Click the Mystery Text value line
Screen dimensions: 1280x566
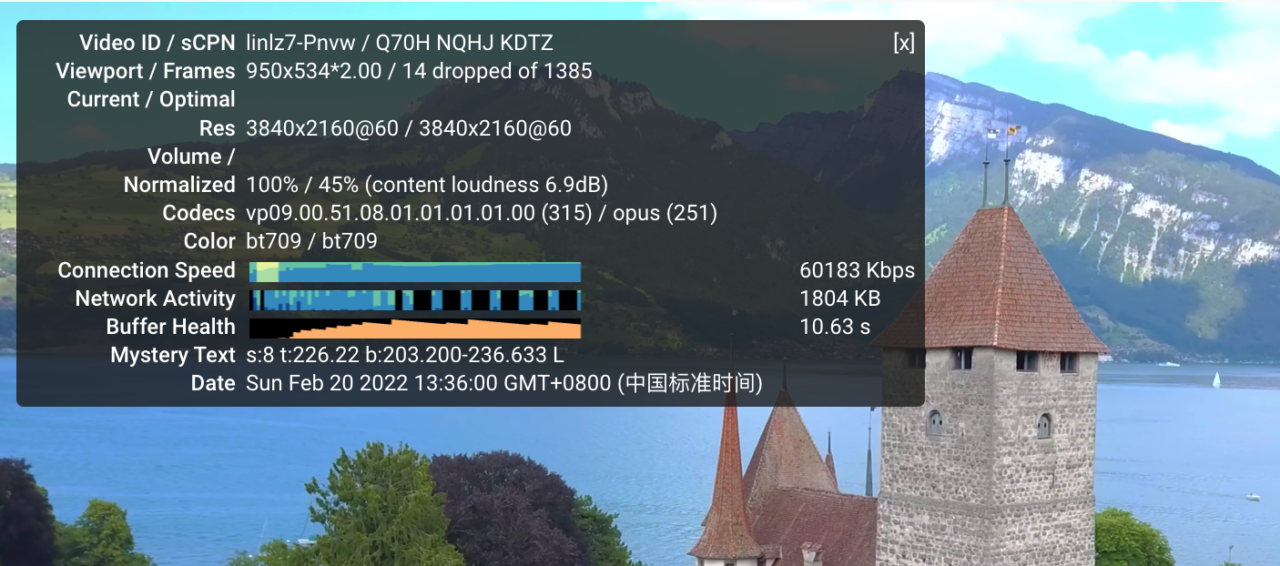[405, 355]
